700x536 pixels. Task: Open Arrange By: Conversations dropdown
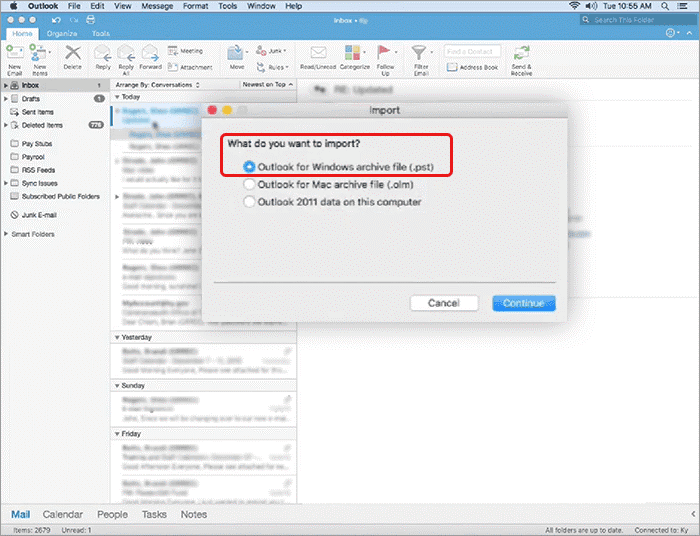(x=158, y=85)
